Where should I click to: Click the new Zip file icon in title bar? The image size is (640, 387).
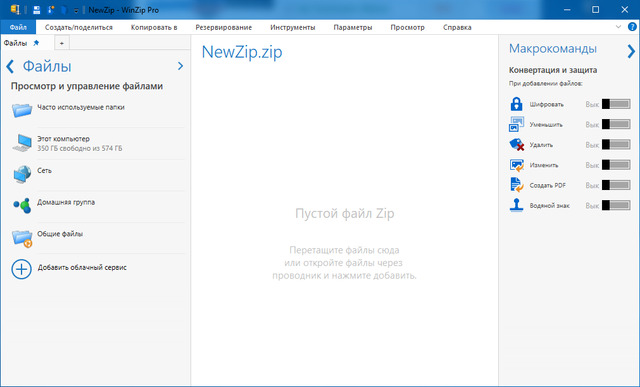coord(51,10)
